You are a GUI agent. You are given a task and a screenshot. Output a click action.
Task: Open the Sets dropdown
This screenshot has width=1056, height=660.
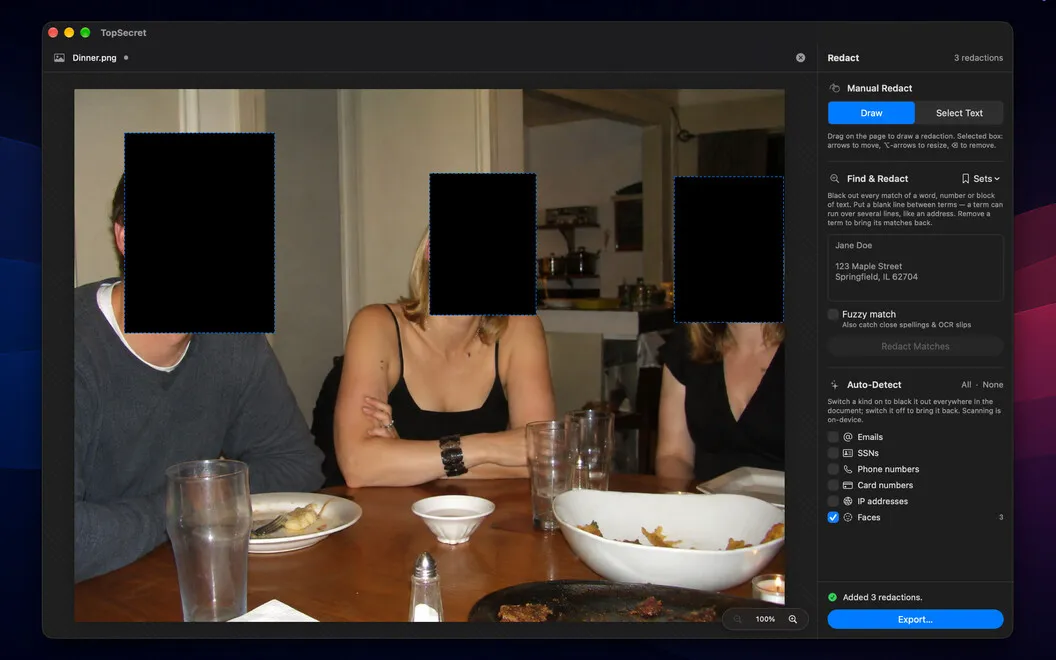click(x=981, y=178)
